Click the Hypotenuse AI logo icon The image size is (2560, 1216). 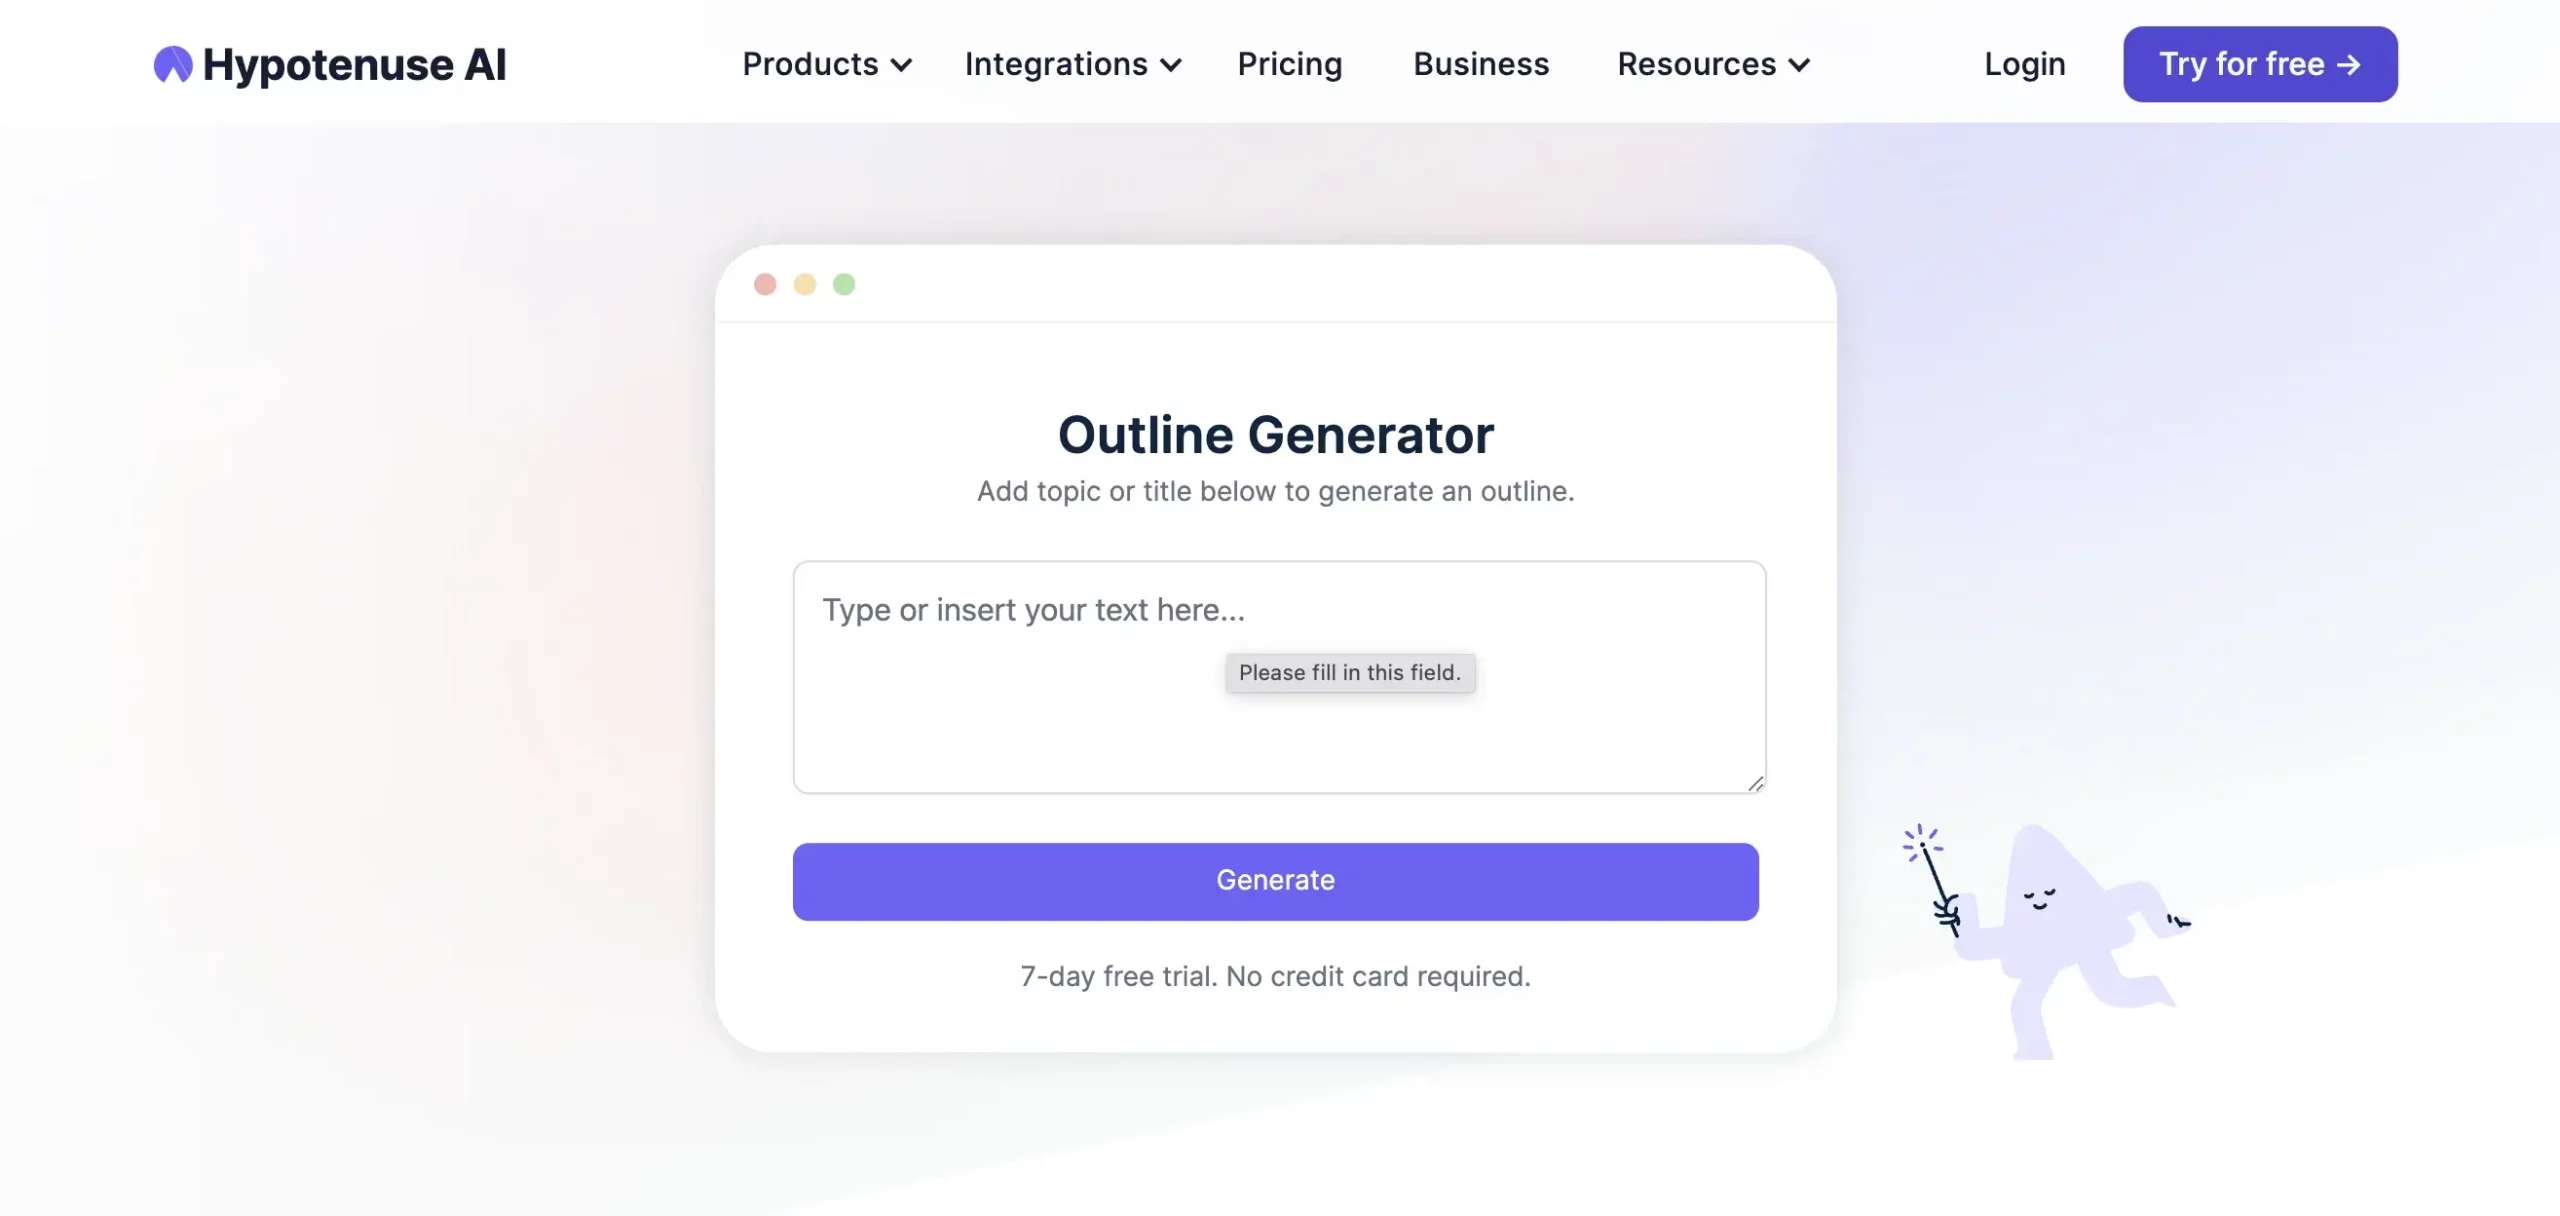click(171, 64)
